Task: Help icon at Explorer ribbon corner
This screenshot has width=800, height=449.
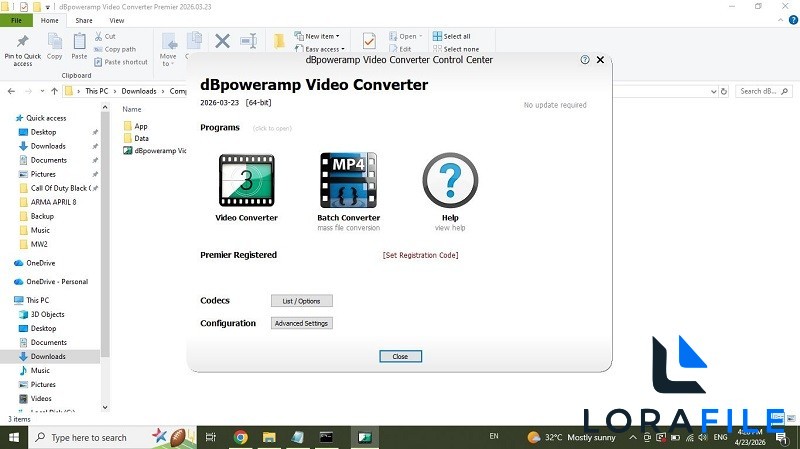Action: coord(793,20)
